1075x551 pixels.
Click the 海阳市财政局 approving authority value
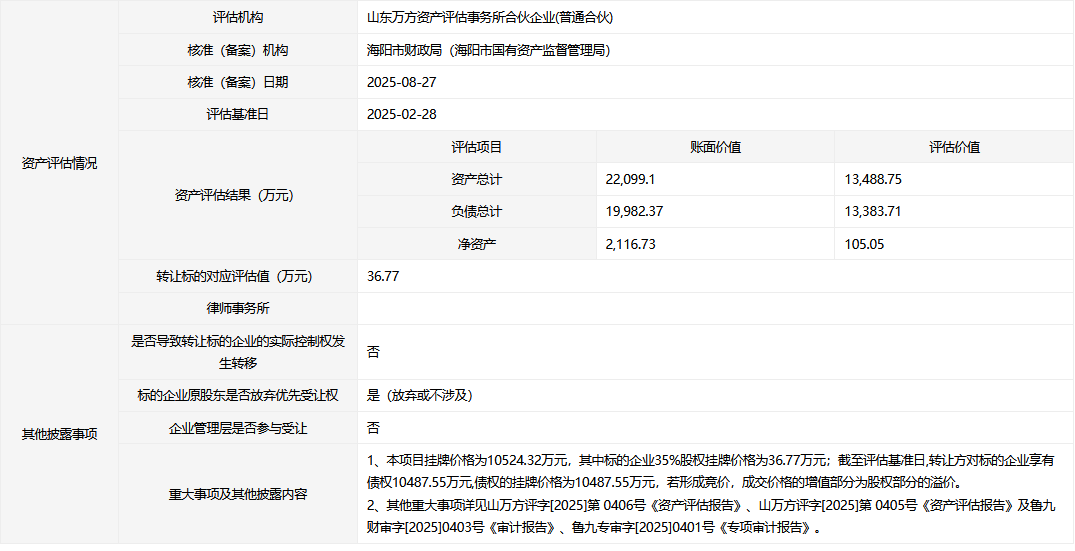tap(488, 50)
